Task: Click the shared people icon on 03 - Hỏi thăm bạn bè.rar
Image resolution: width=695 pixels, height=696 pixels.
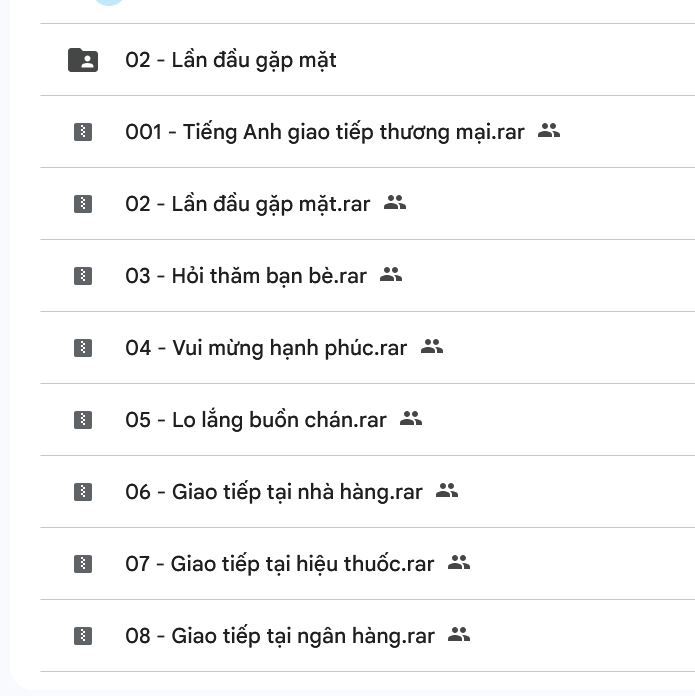Action: 391,274
